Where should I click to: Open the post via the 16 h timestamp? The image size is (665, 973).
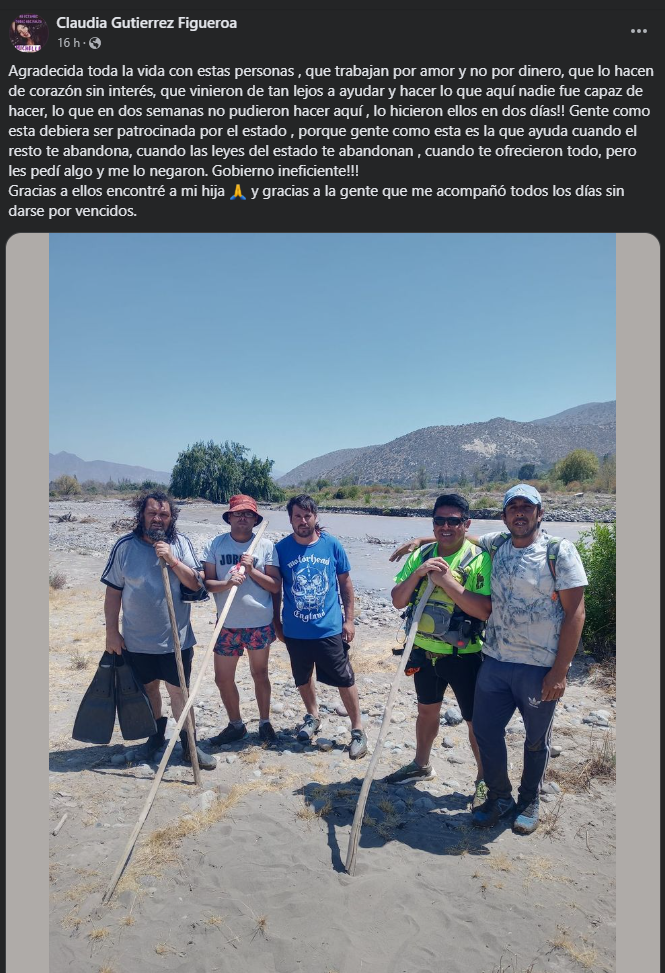coord(68,43)
